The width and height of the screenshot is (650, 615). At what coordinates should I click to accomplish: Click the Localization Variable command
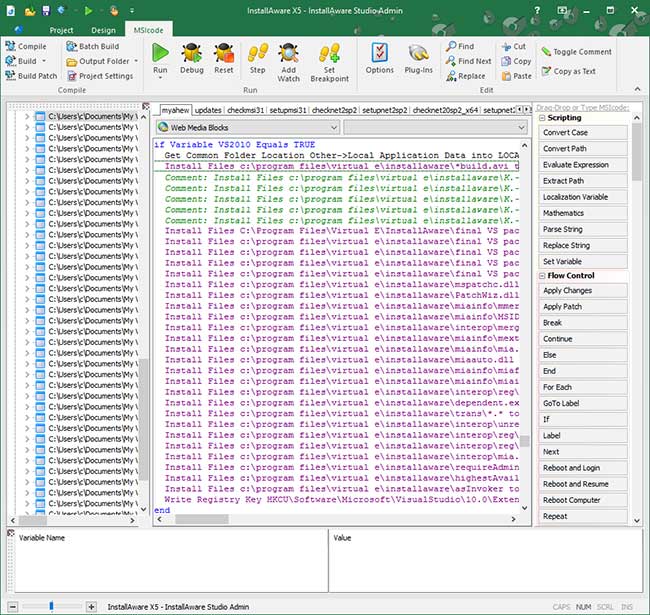(x=582, y=197)
